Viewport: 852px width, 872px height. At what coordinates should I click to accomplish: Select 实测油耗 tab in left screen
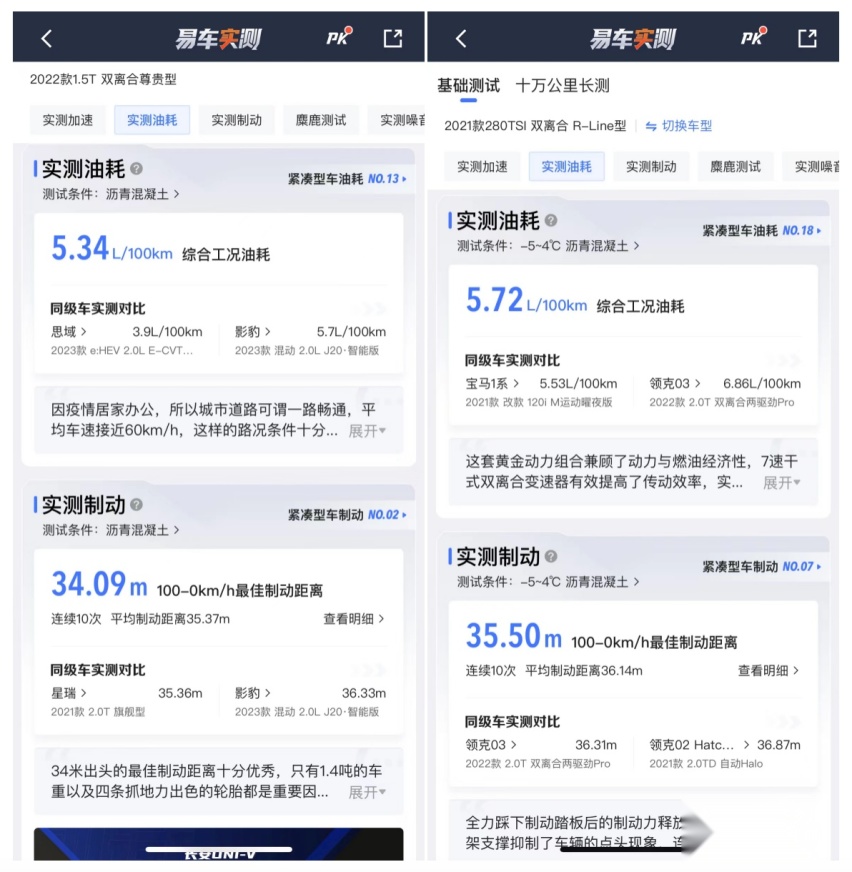152,120
